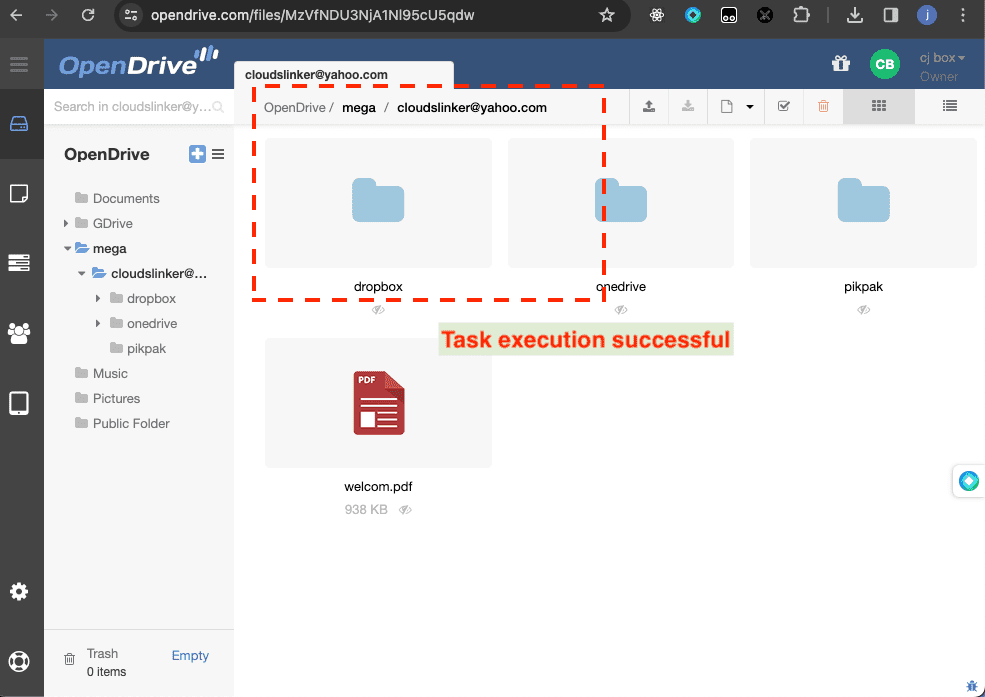Toggle visibility eye under pikpak folder
The image size is (985, 697).
[864, 310]
